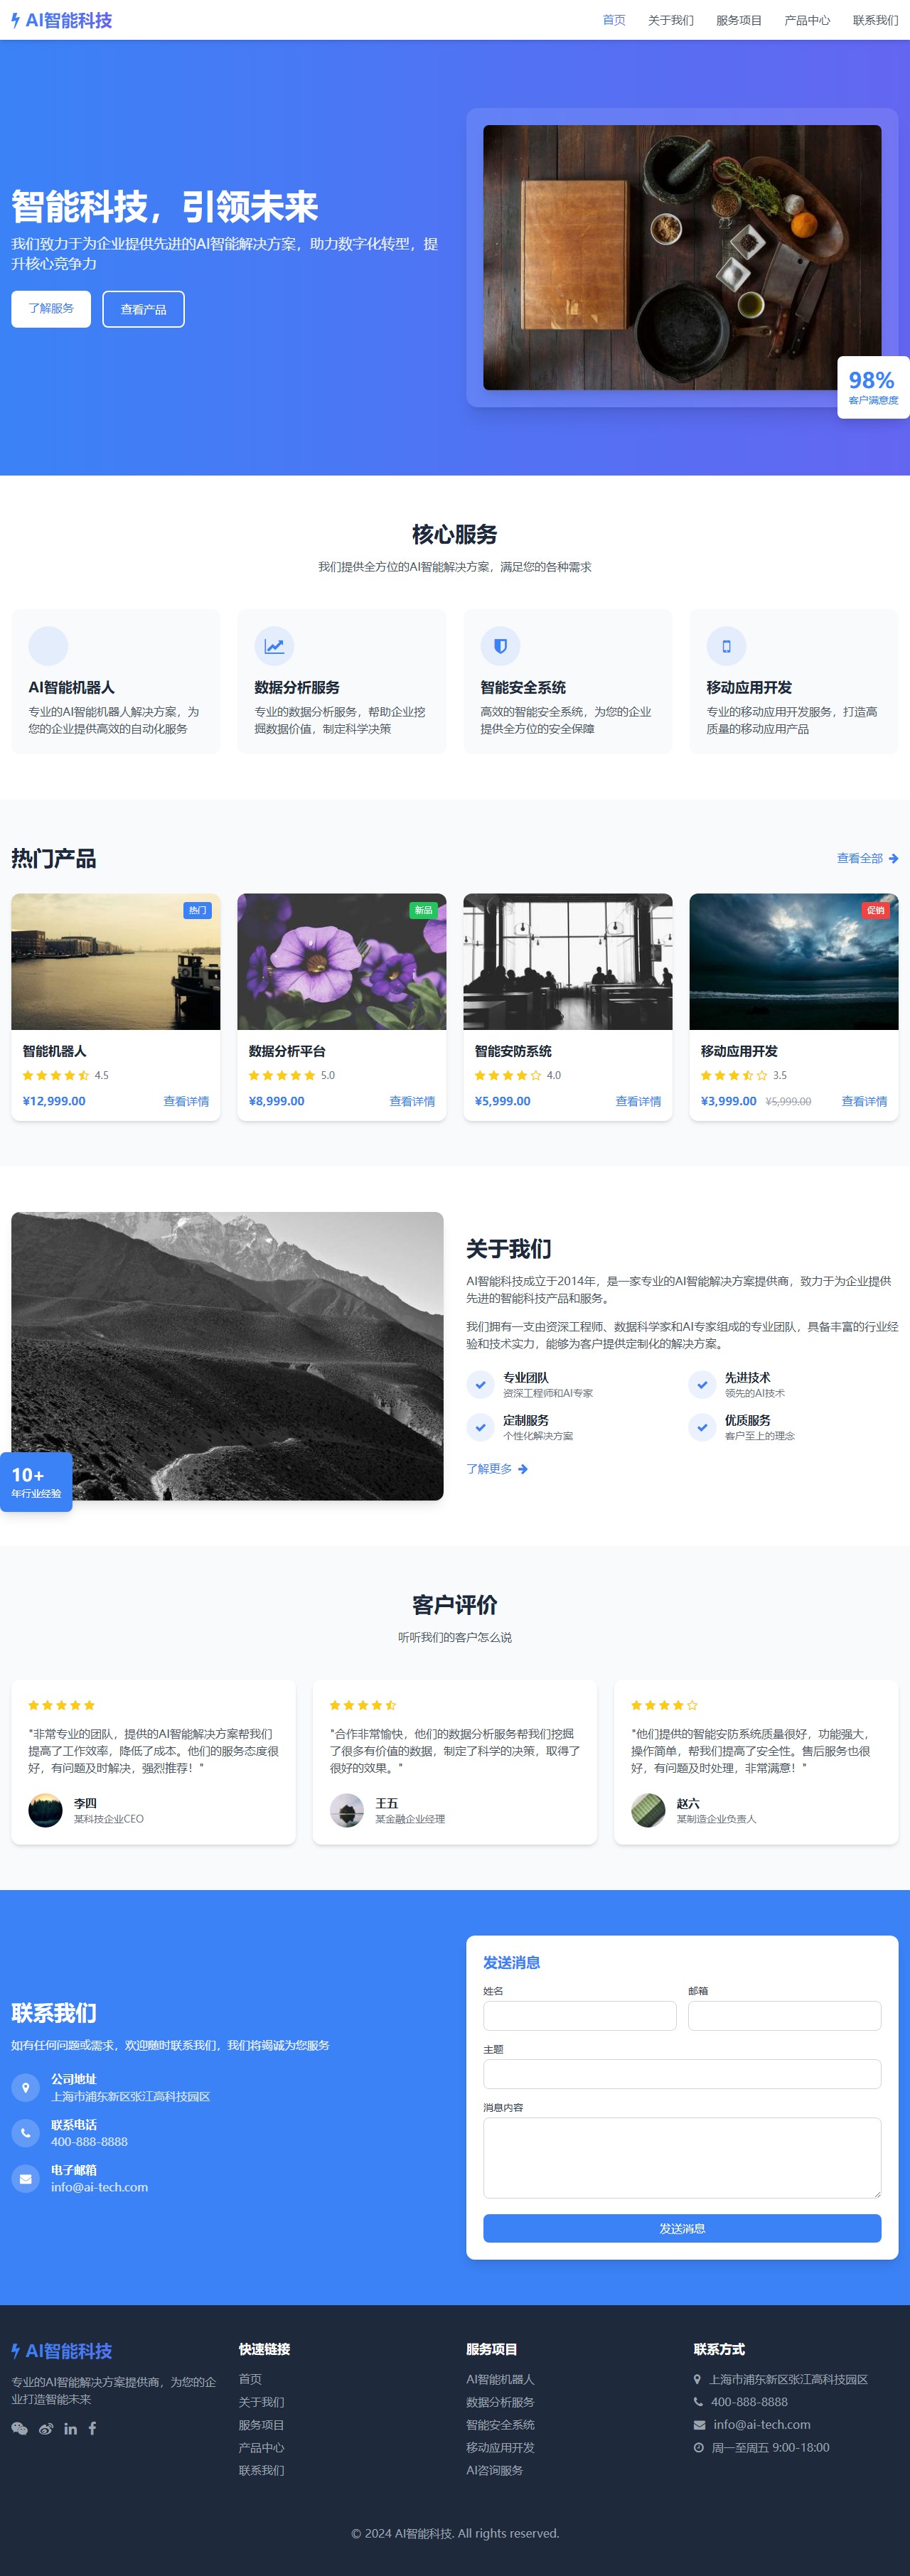Click the 专业团队 checkmark icon
910x2576 pixels.
[480, 1385]
